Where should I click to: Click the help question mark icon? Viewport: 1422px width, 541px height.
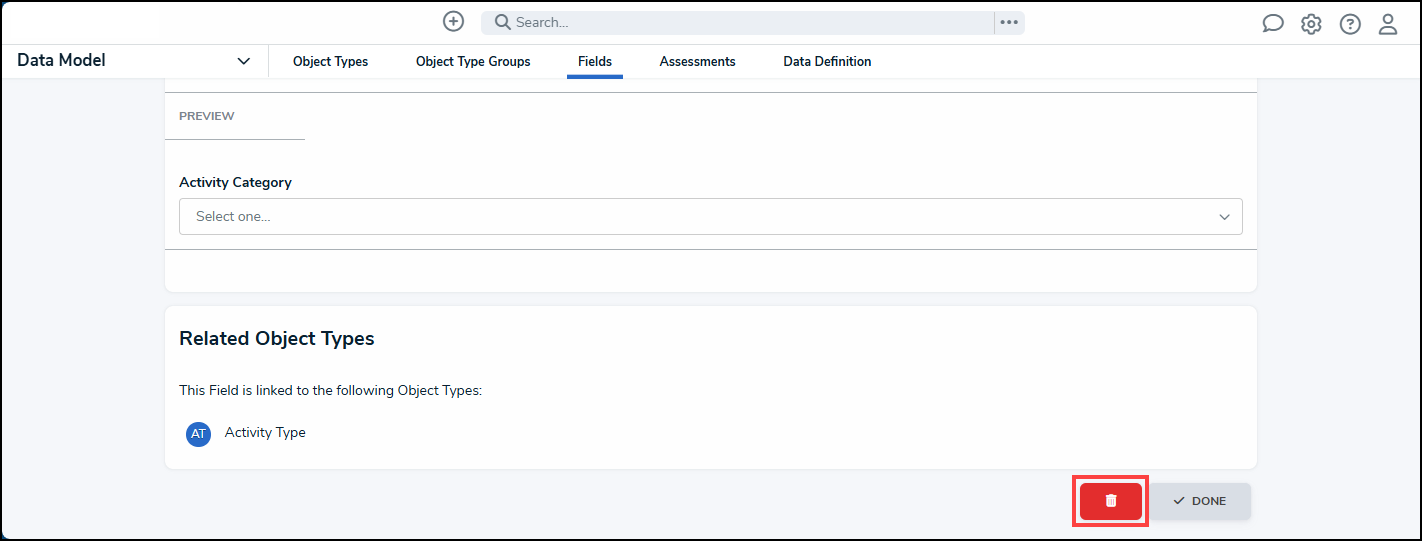[1350, 24]
